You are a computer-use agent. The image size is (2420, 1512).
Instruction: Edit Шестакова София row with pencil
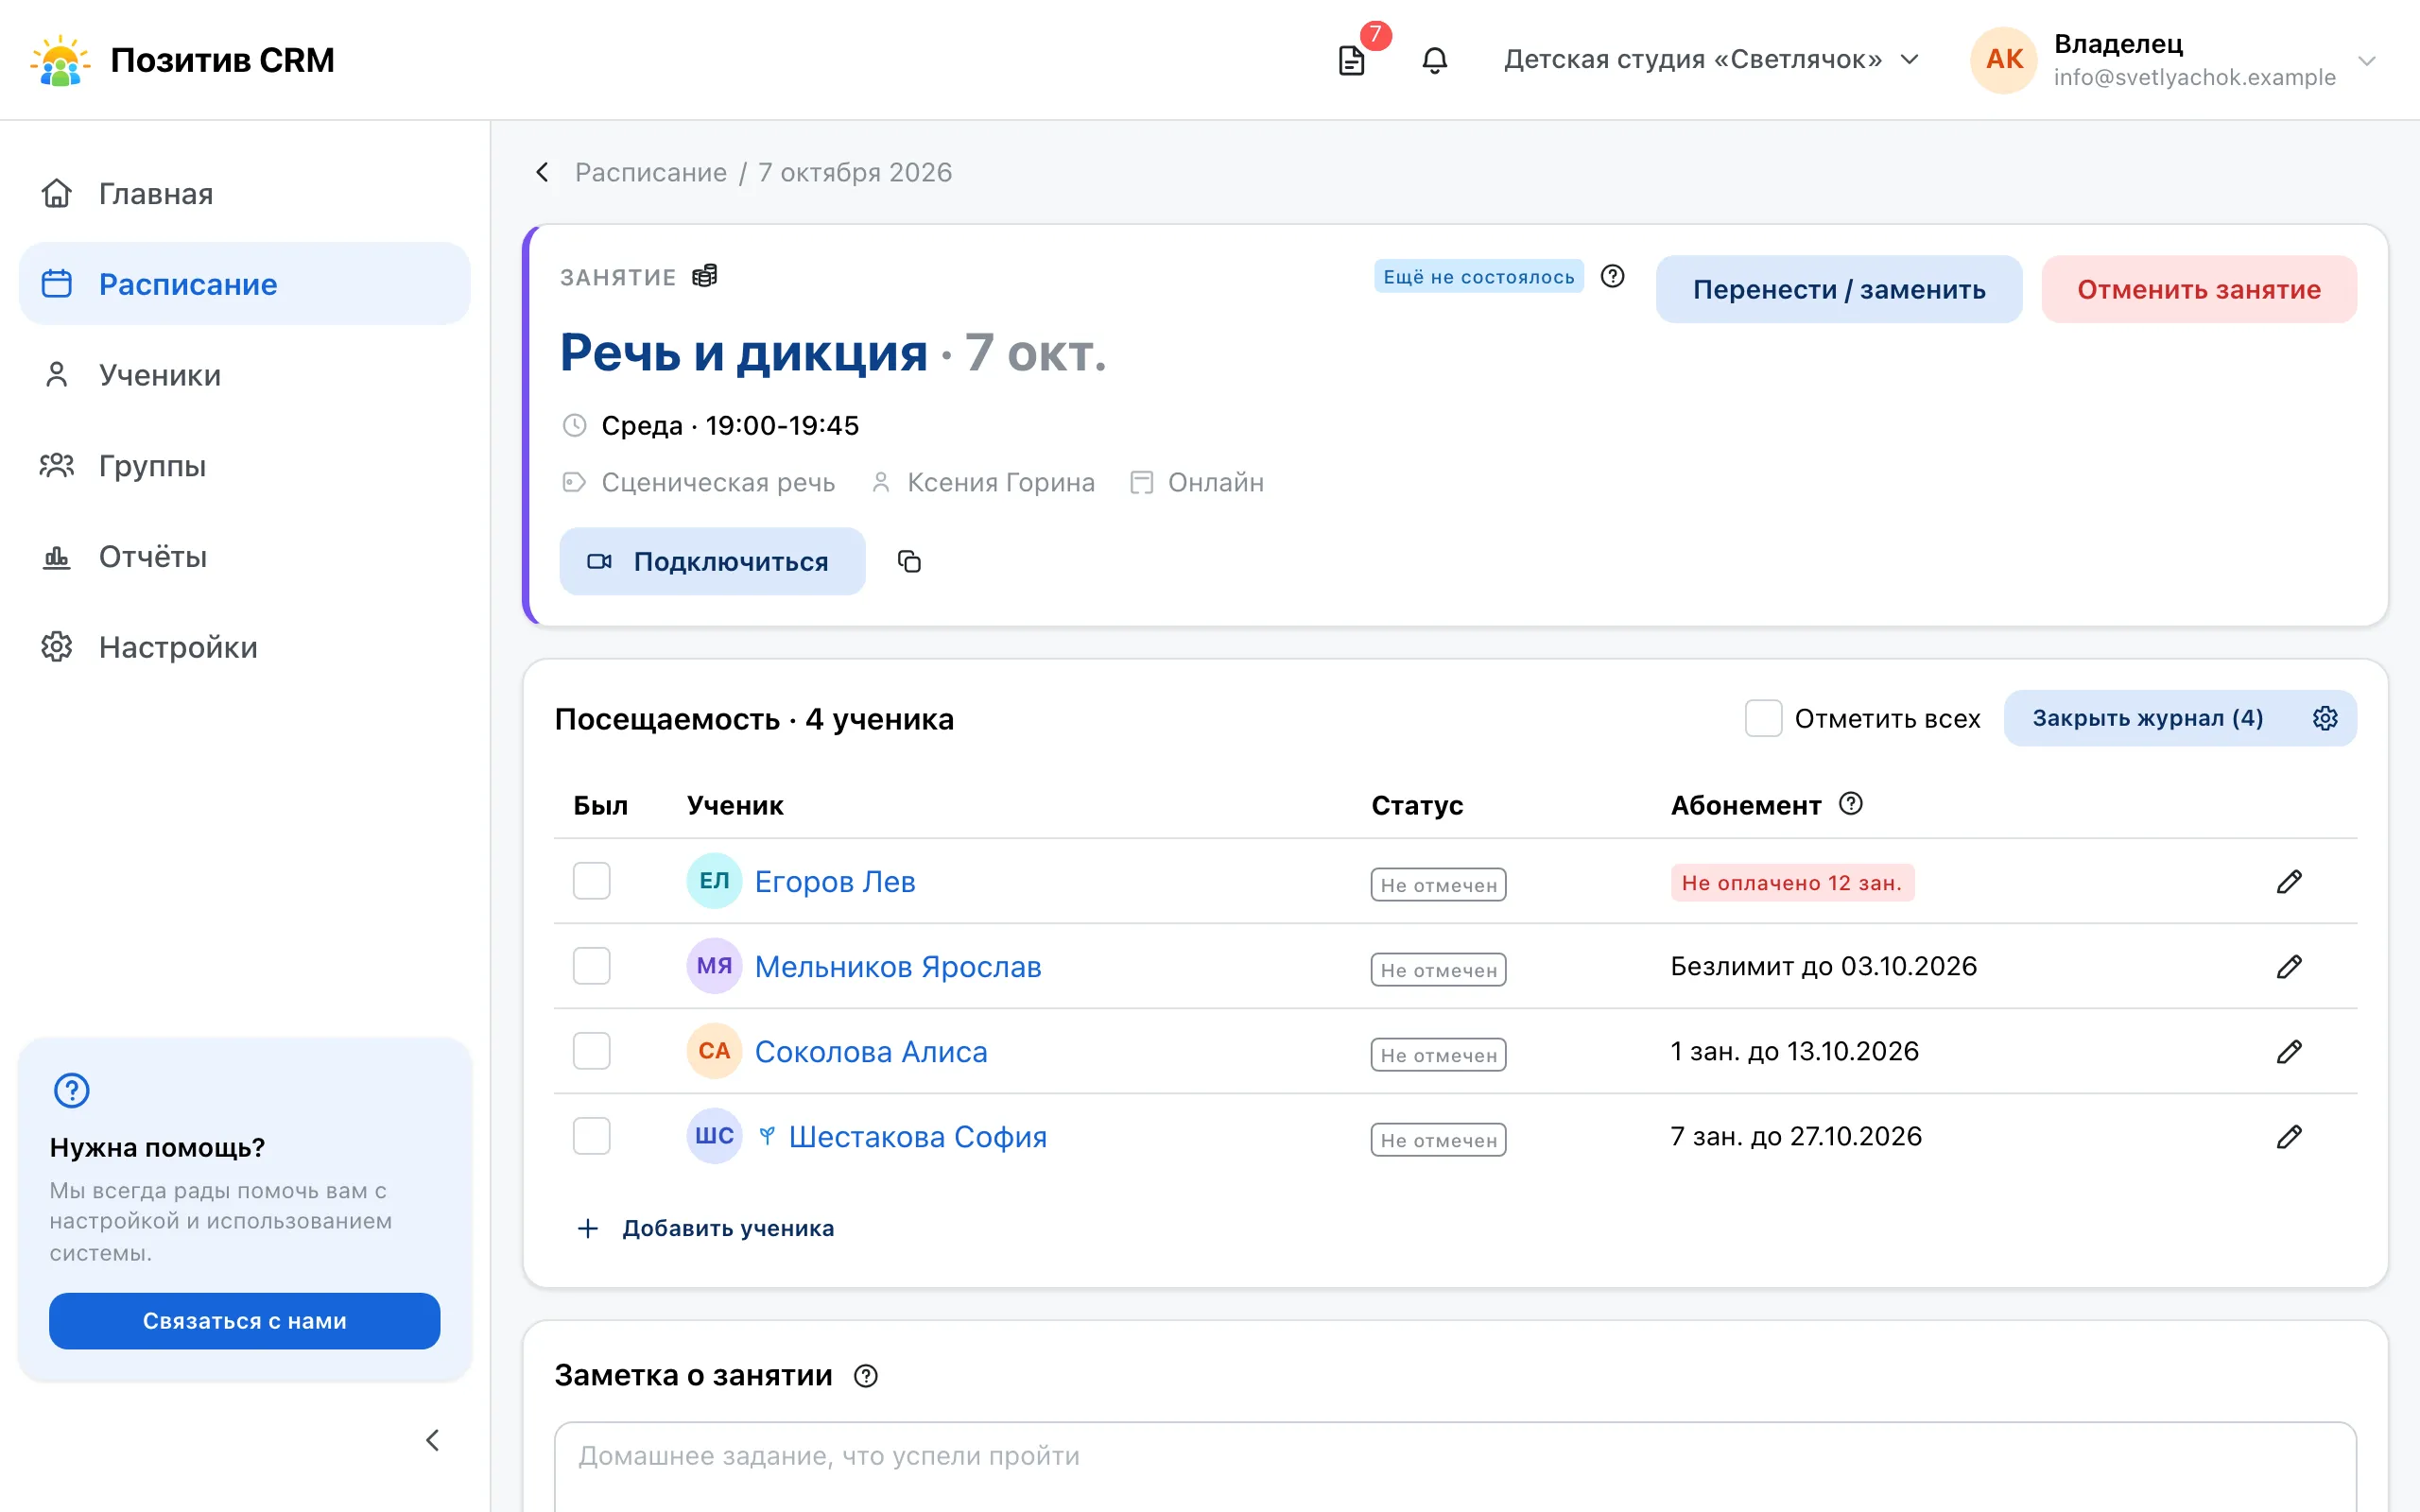[2289, 1136]
